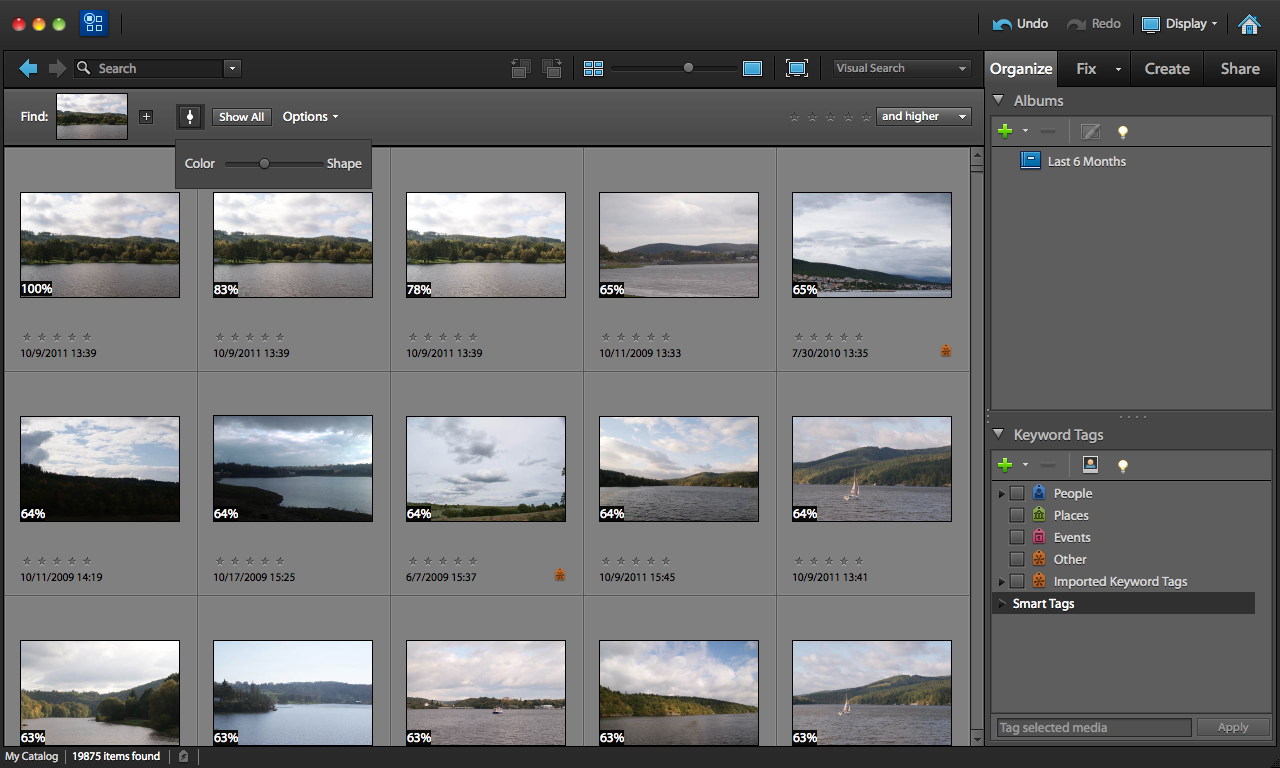Open full screen view
This screenshot has height=768, width=1280.
coord(797,68)
